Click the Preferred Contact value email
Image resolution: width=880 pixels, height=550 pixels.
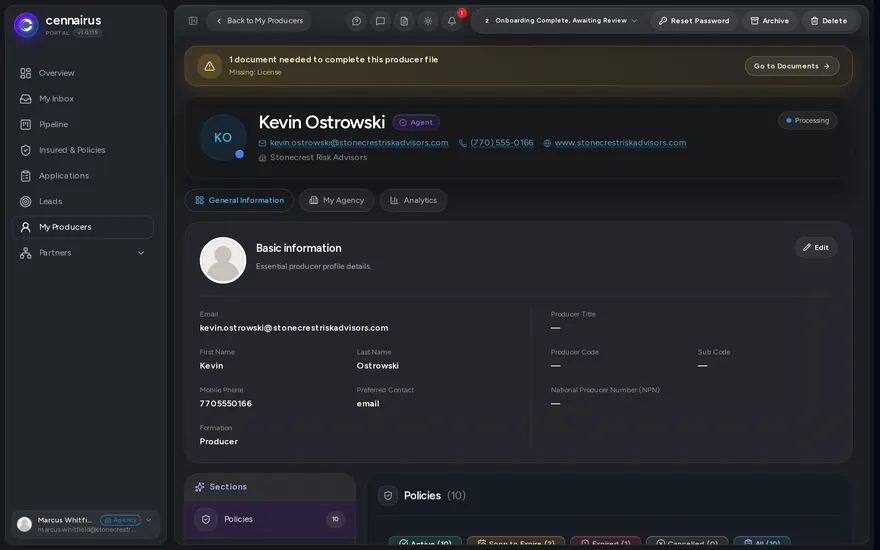pyautogui.click(x=368, y=404)
